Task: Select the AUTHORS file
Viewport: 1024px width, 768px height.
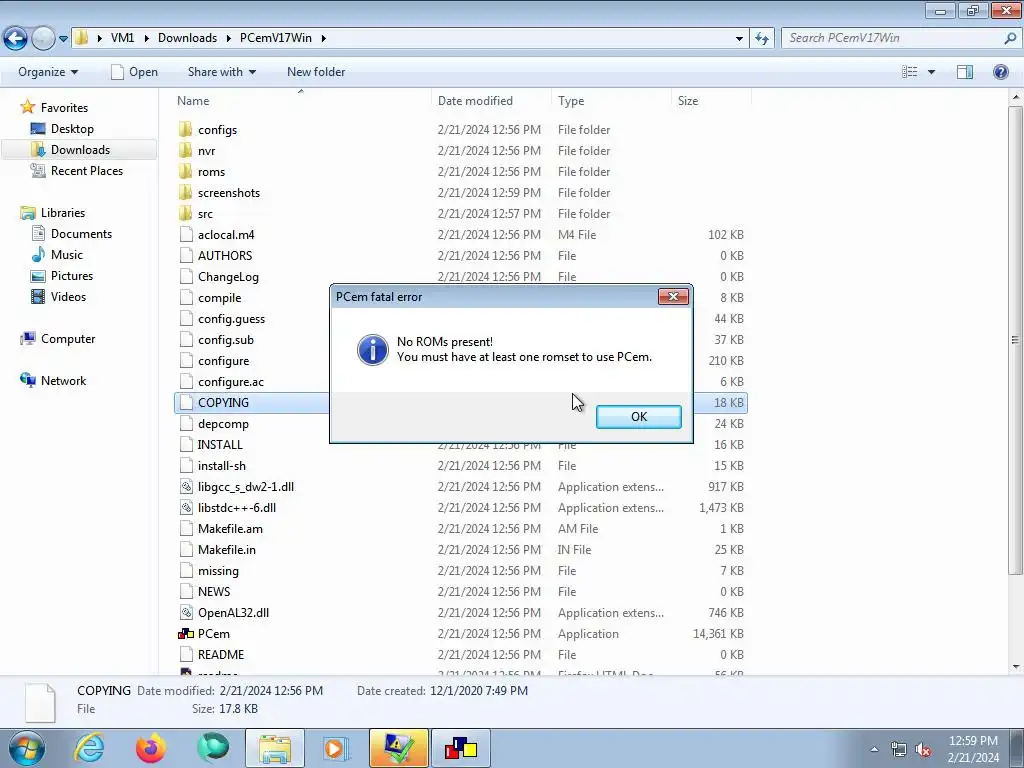Action: pos(225,255)
